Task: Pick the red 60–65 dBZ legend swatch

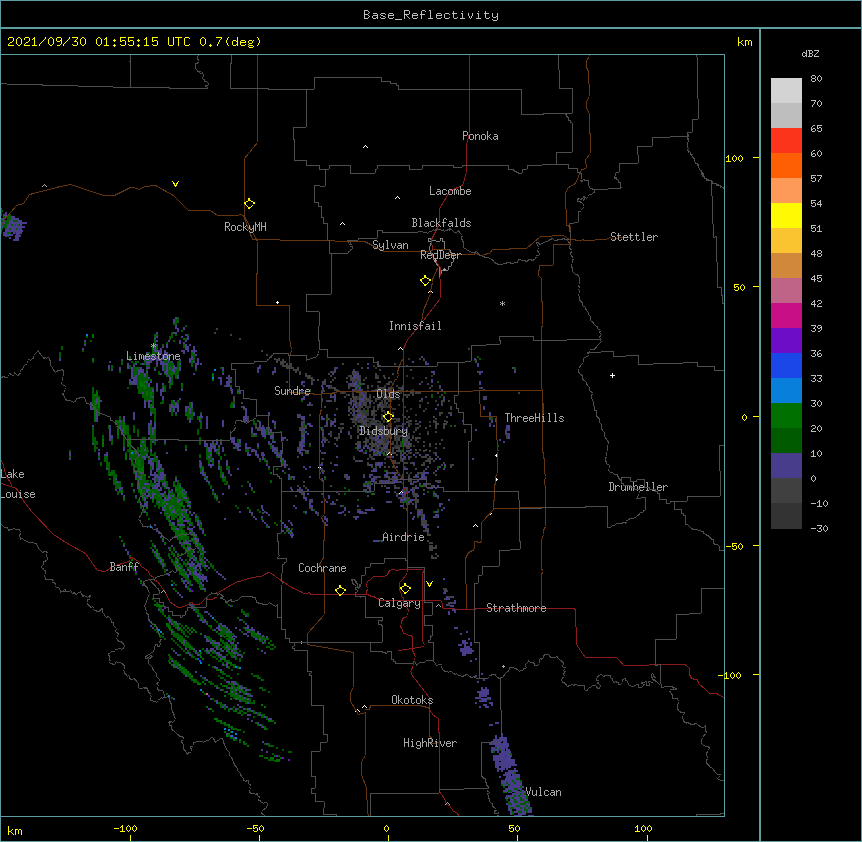Action: (x=786, y=141)
